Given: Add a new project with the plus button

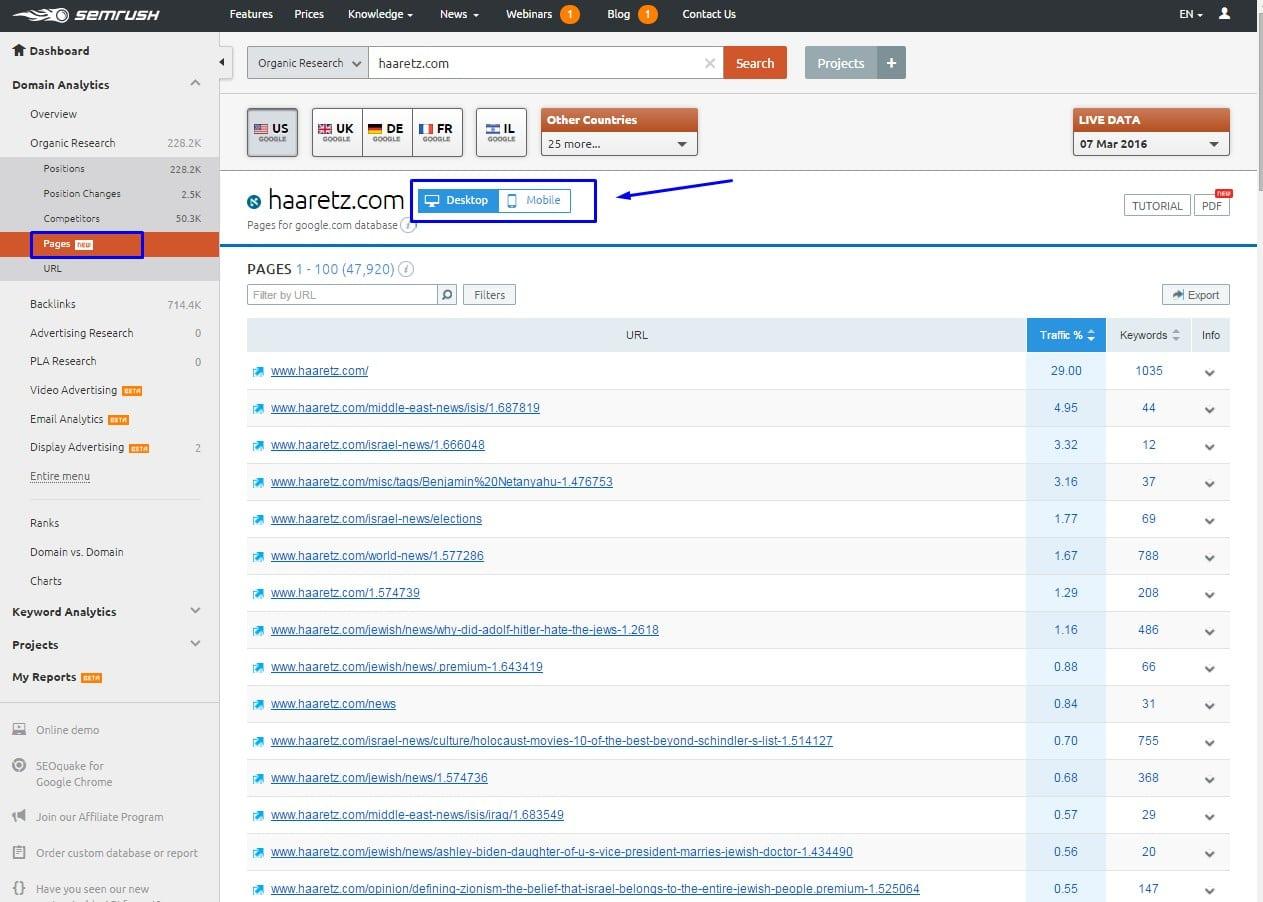Looking at the screenshot, I should tap(891, 63).
